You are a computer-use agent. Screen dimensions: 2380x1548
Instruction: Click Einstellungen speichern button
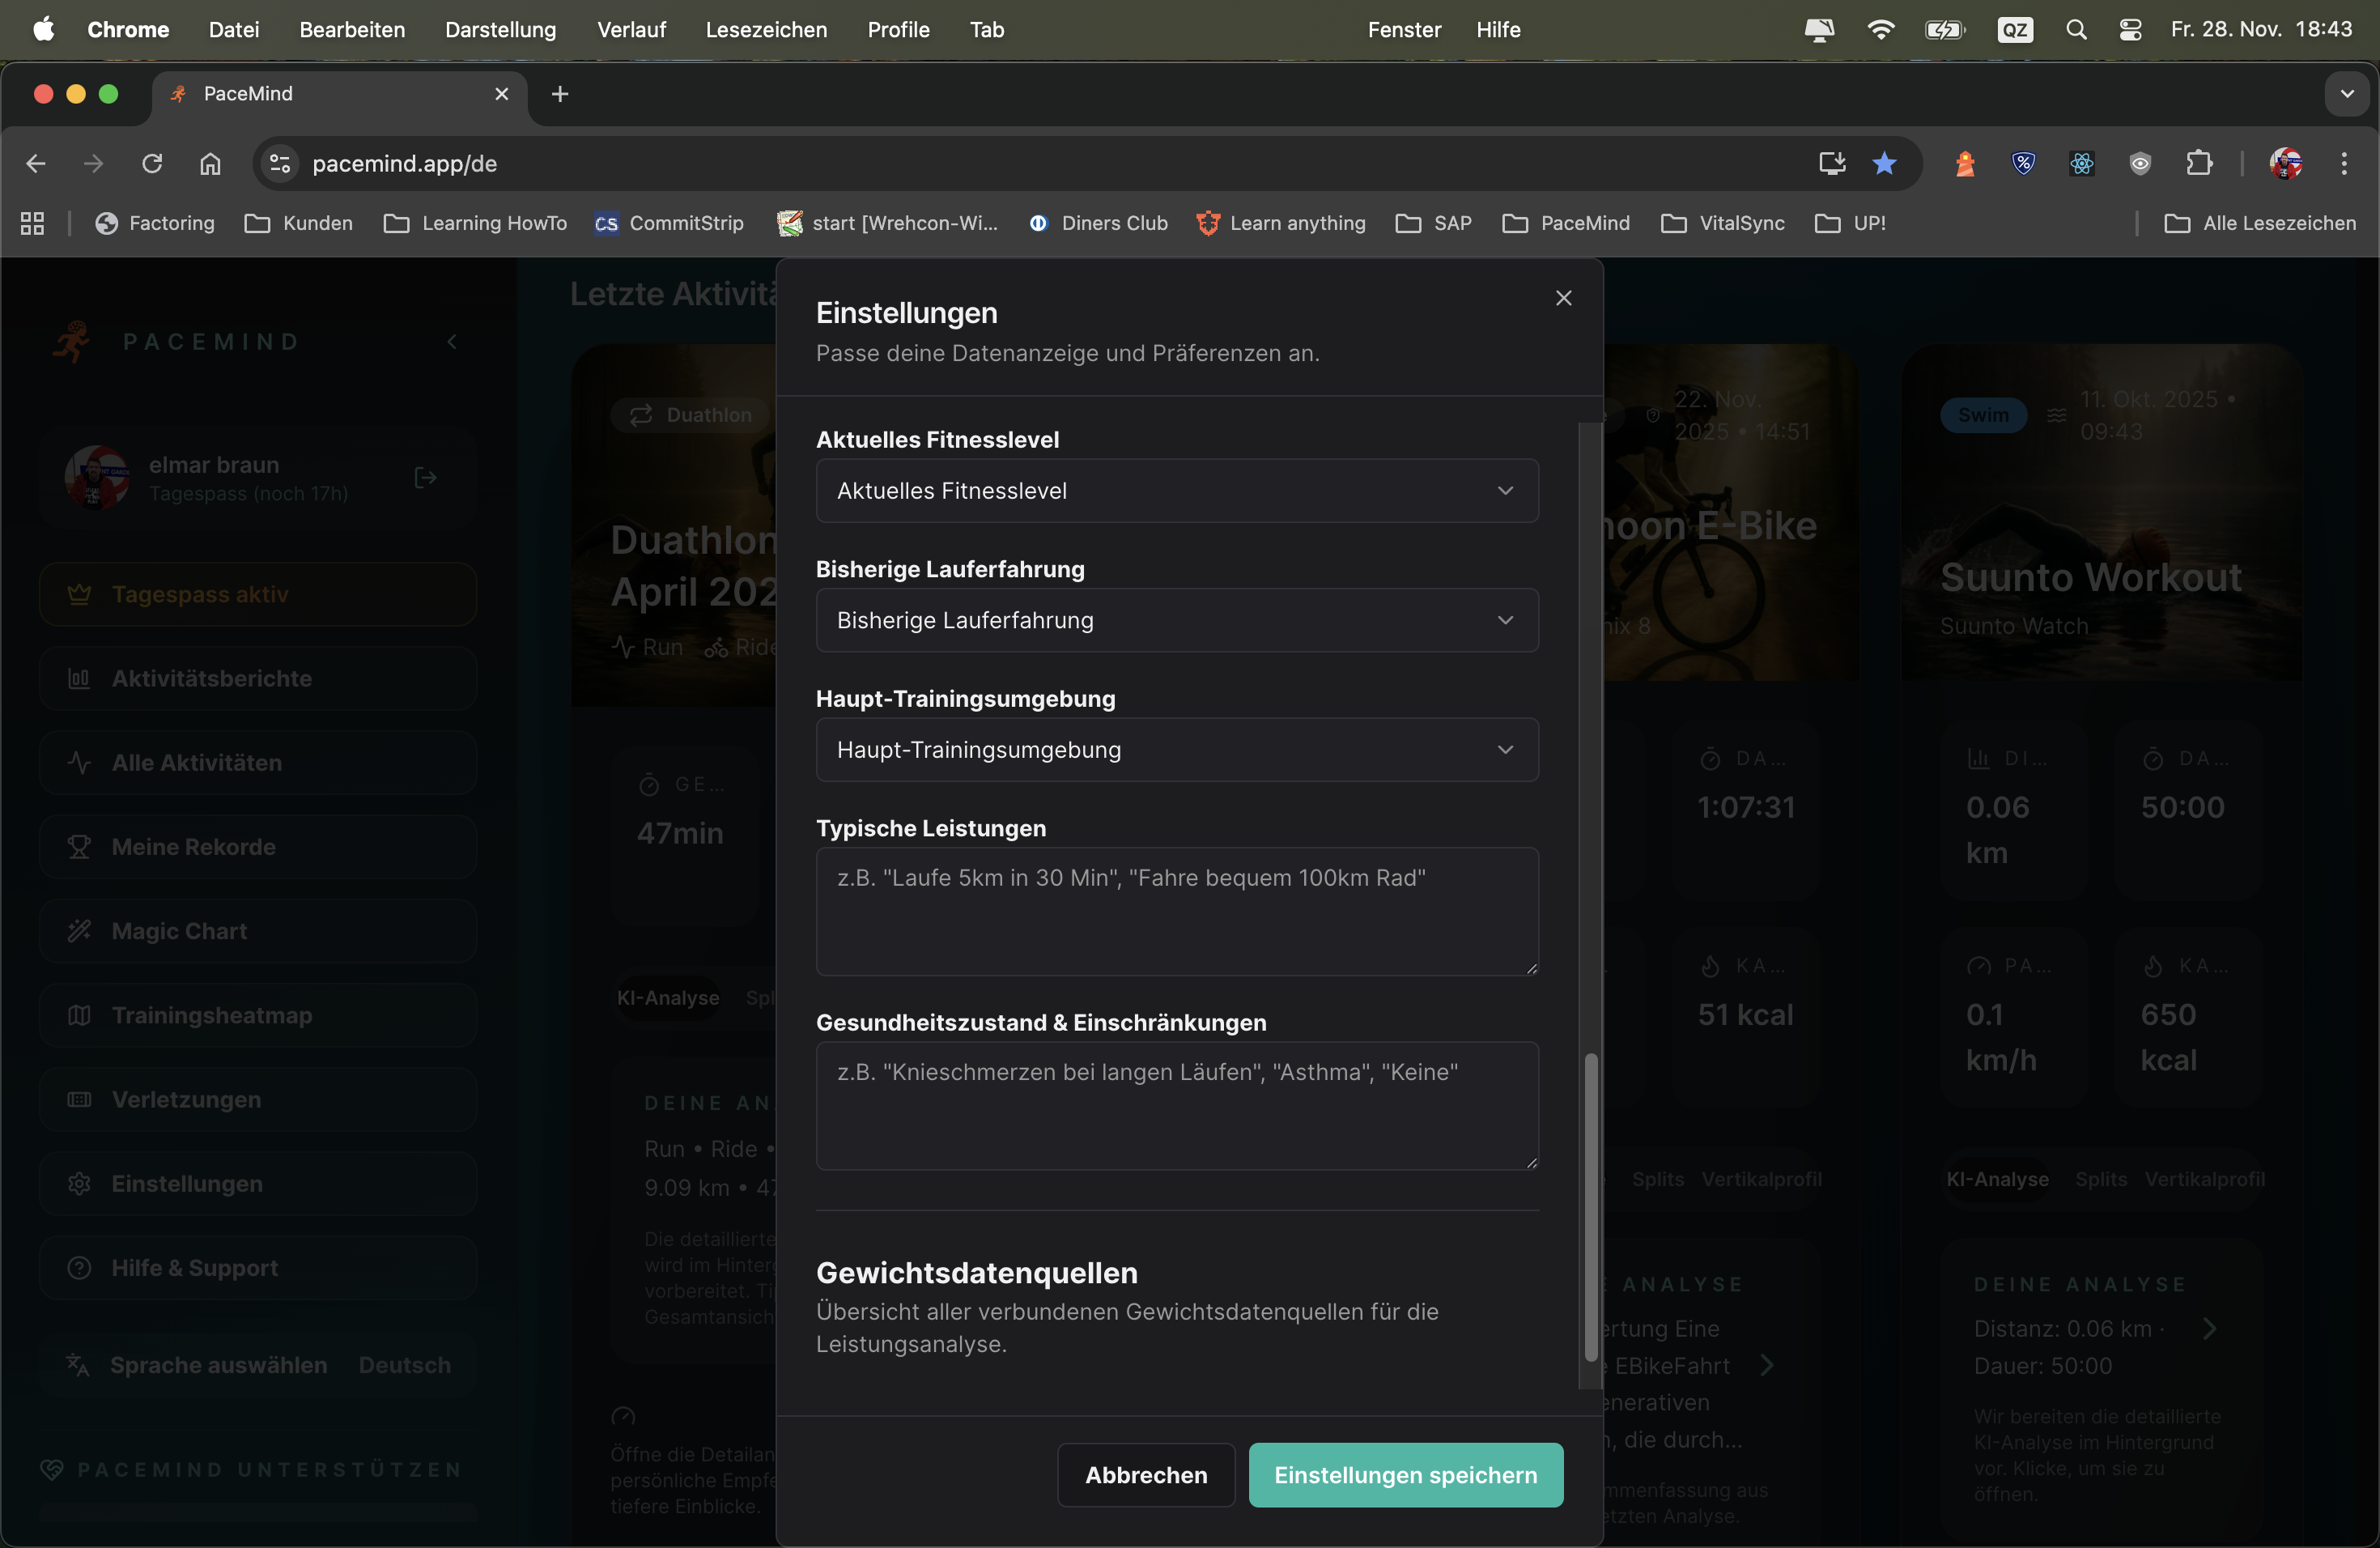(1405, 1474)
